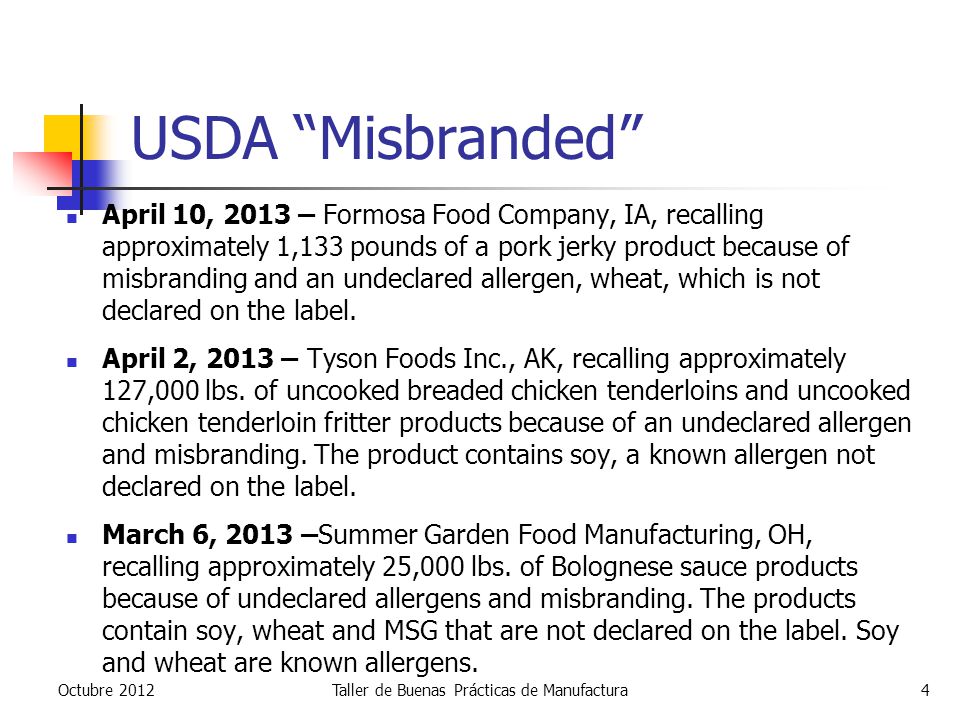Image resolution: width=960 pixels, height=720 pixels.
Task: Select the yellow square in the title decoration
Action: (62, 133)
